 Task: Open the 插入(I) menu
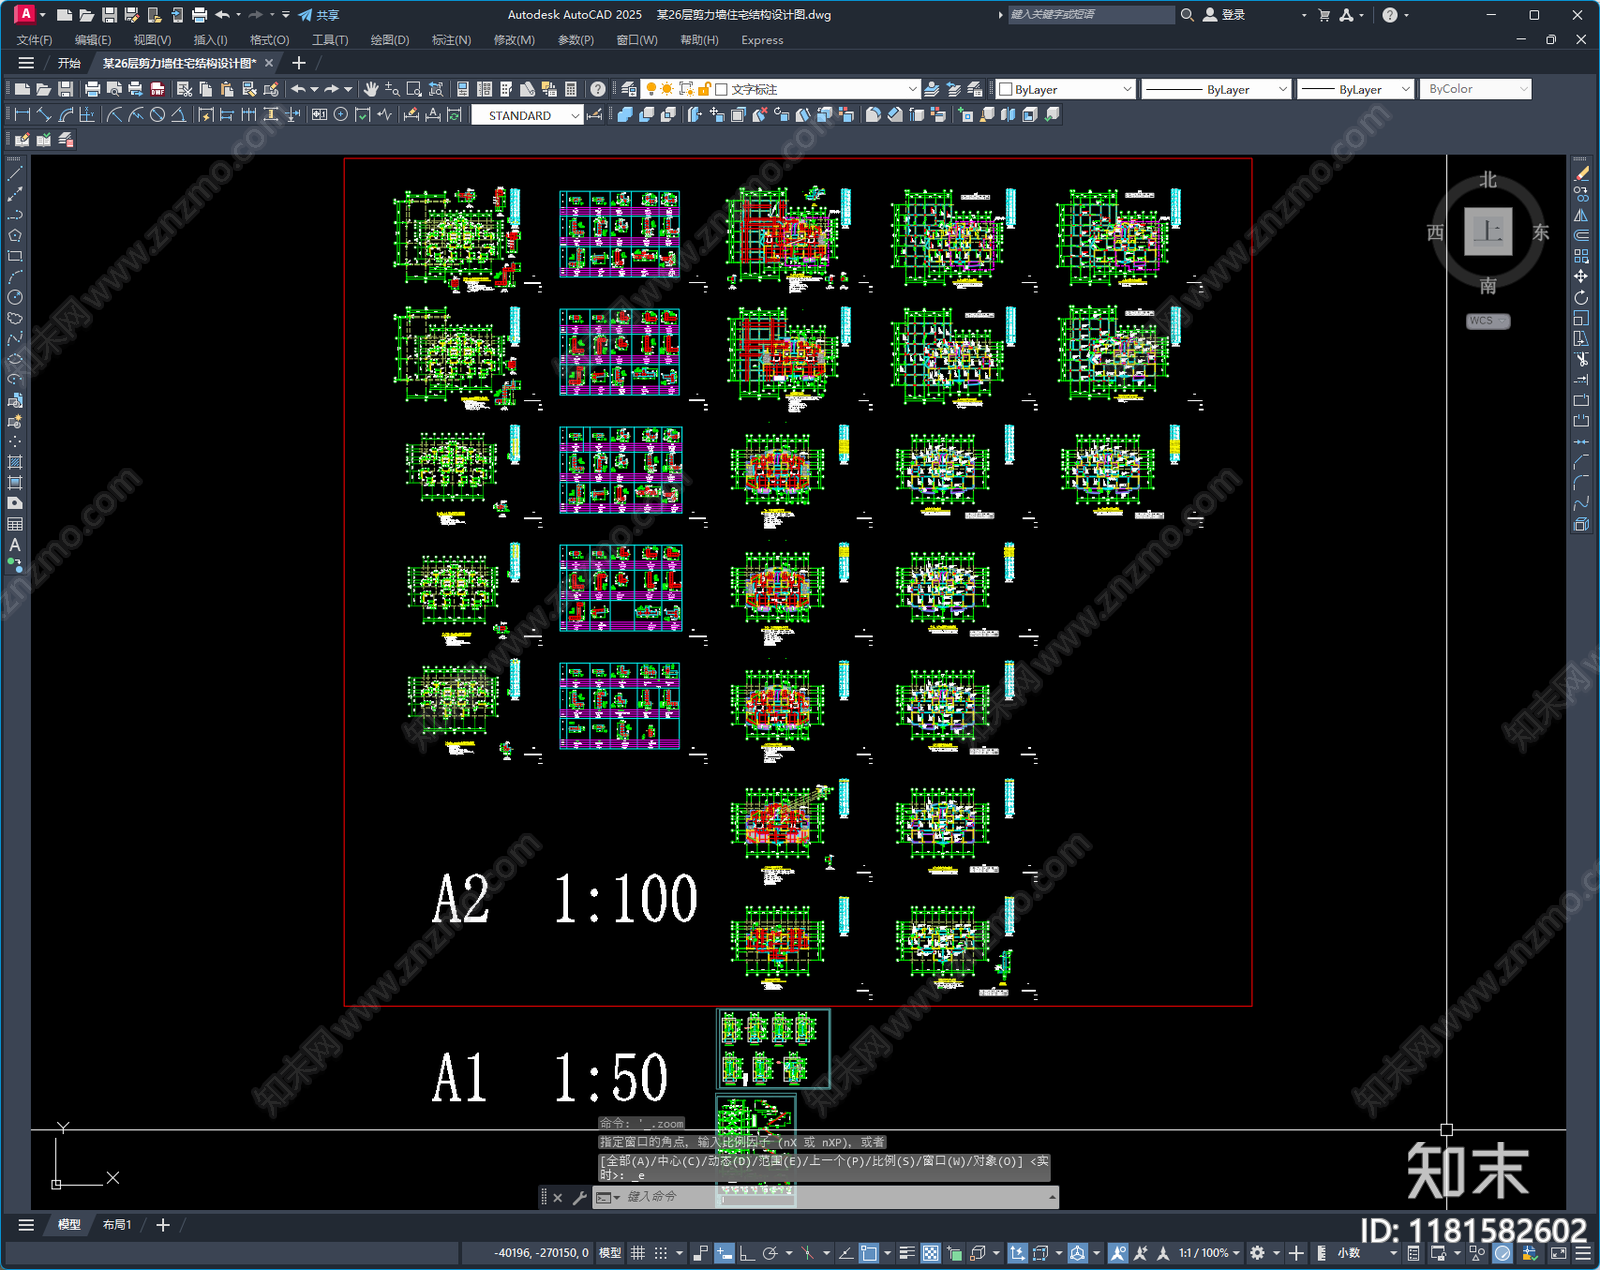[x=210, y=40]
